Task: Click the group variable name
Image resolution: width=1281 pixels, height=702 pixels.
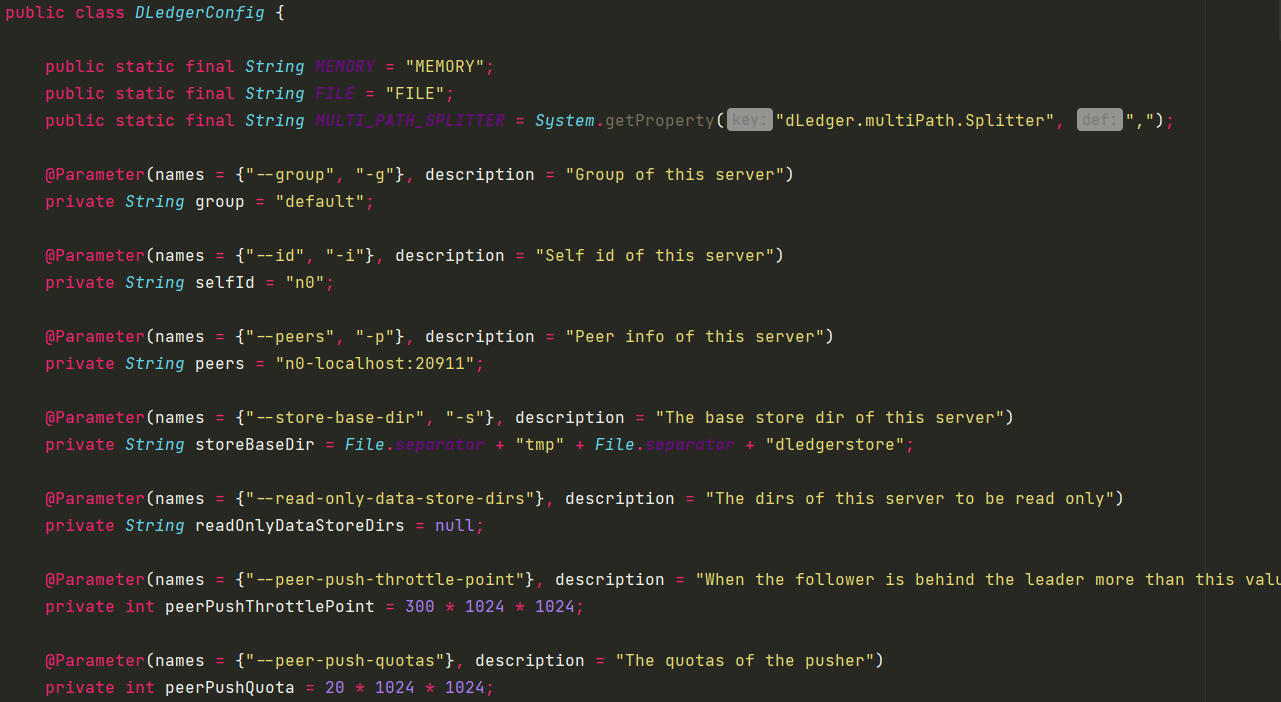Action: [219, 201]
